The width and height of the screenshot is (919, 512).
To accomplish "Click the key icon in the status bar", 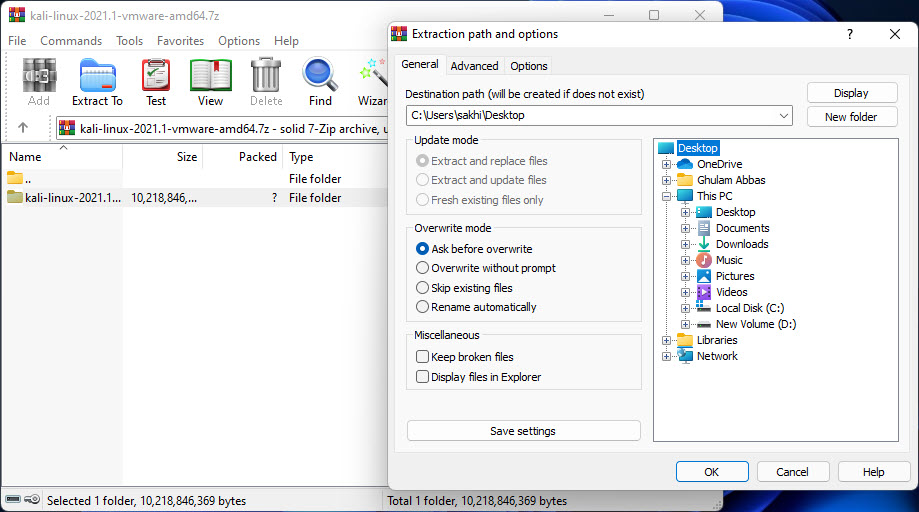I will (32, 500).
